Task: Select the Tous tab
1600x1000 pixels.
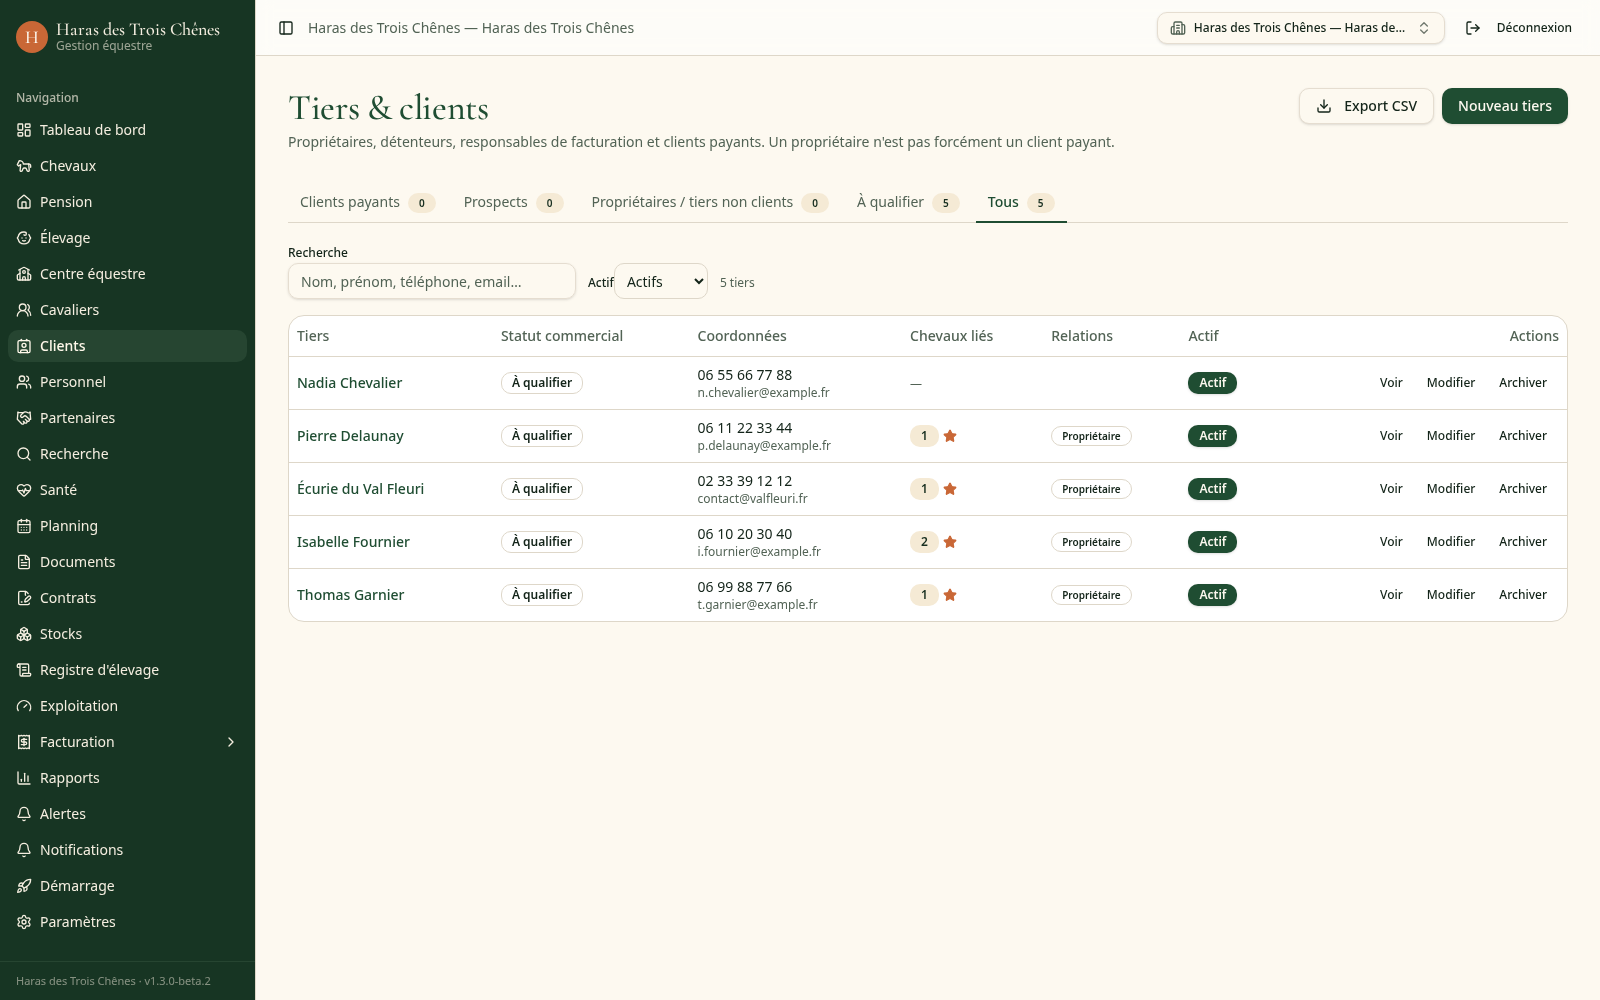Action: tap(1021, 202)
